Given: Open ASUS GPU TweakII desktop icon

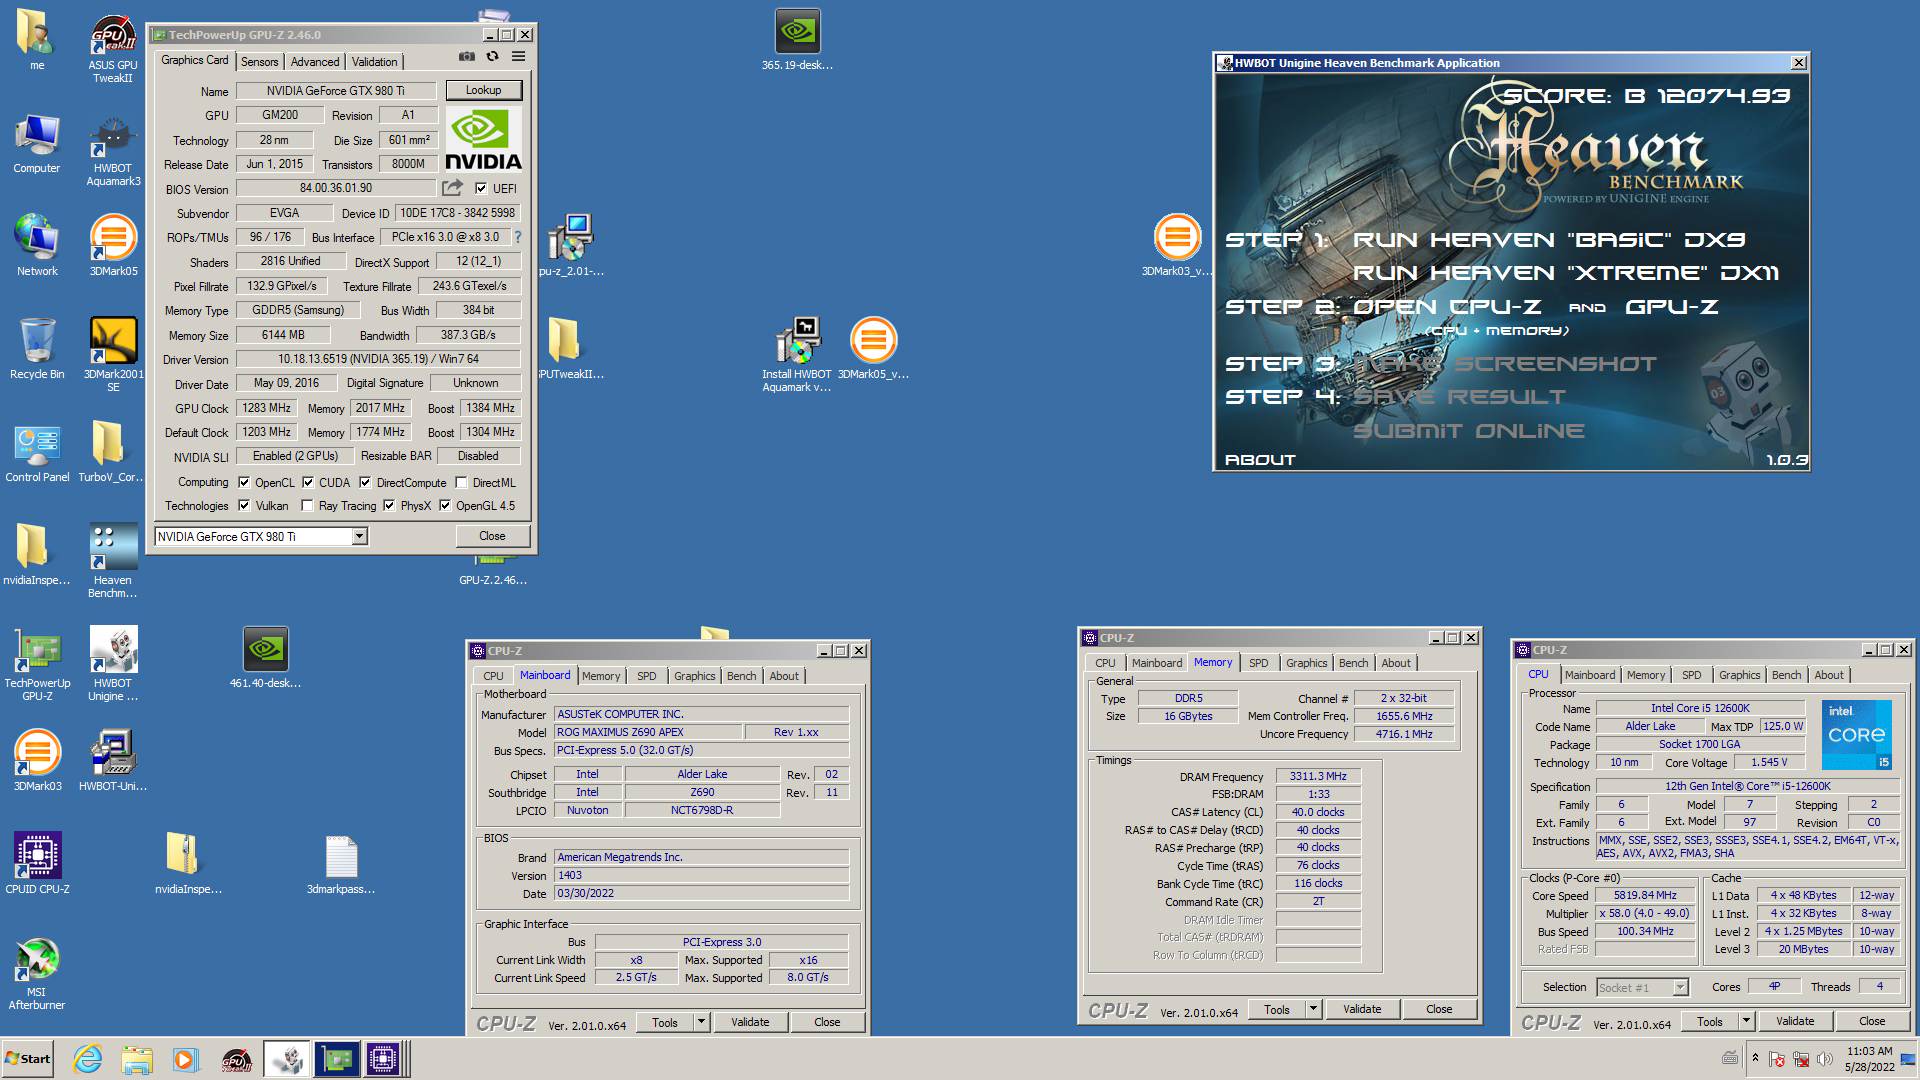Looking at the screenshot, I should 113,49.
